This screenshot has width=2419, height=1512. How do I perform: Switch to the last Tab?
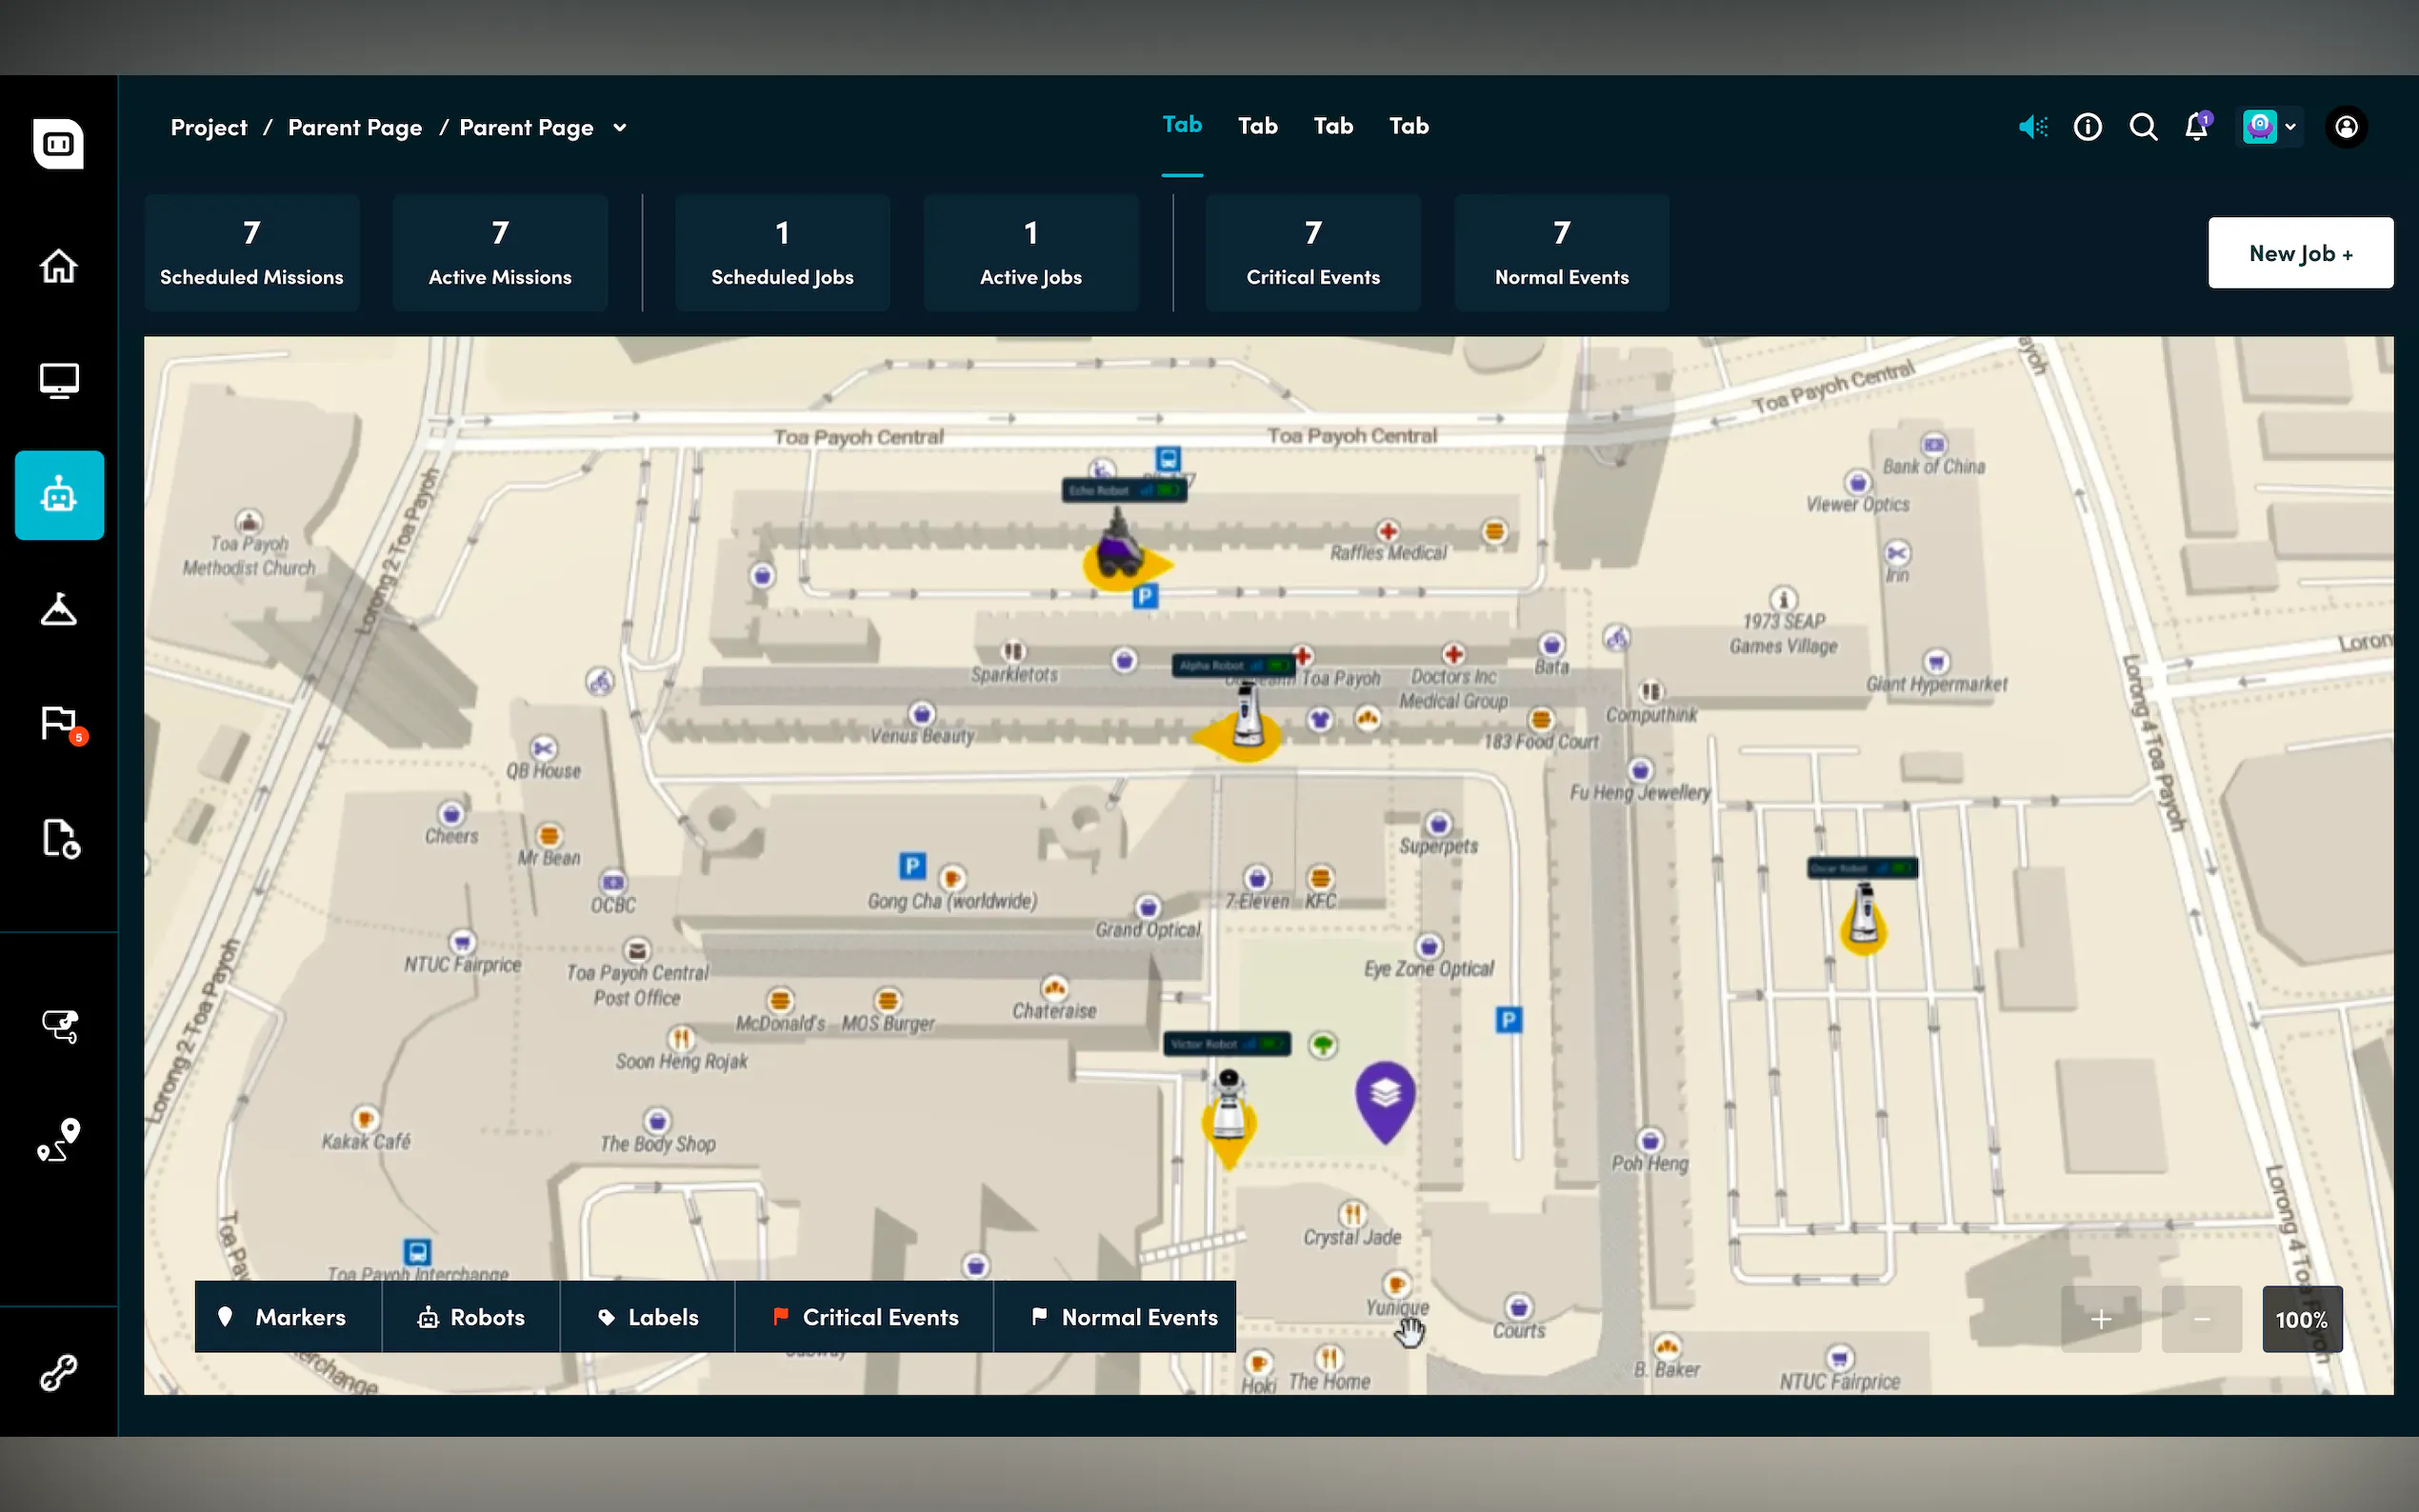click(1408, 126)
